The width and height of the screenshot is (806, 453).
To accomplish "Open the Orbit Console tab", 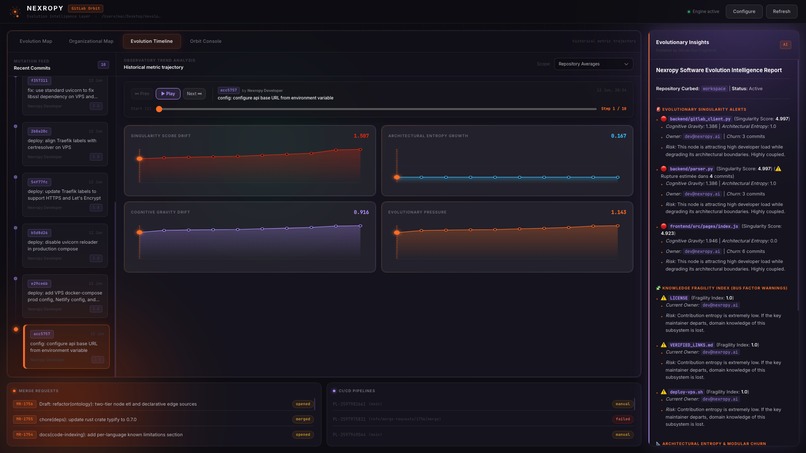I will pyautogui.click(x=206, y=41).
